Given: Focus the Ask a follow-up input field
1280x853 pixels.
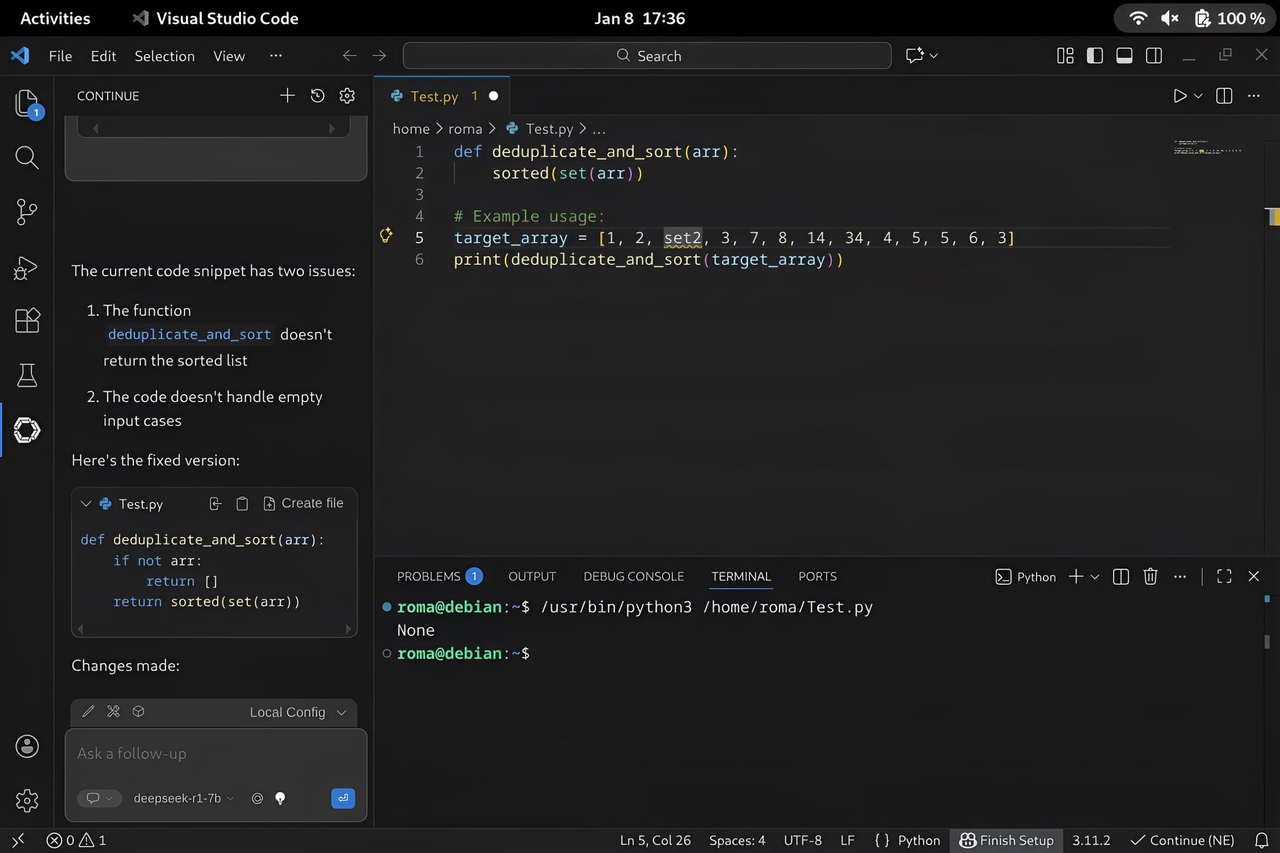Looking at the screenshot, I should (x=216, y=754).
